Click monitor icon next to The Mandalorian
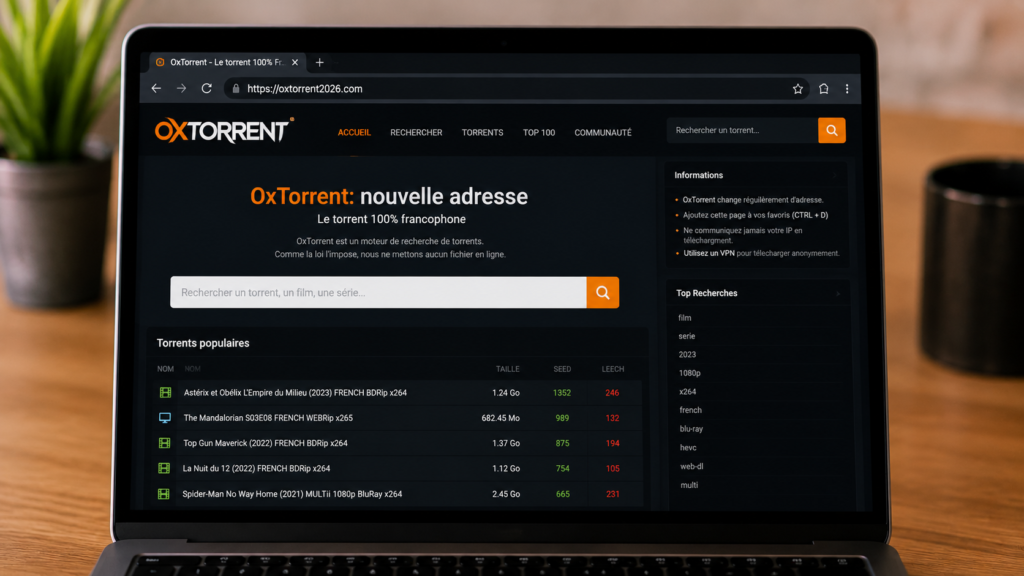 tap(165, 417)
